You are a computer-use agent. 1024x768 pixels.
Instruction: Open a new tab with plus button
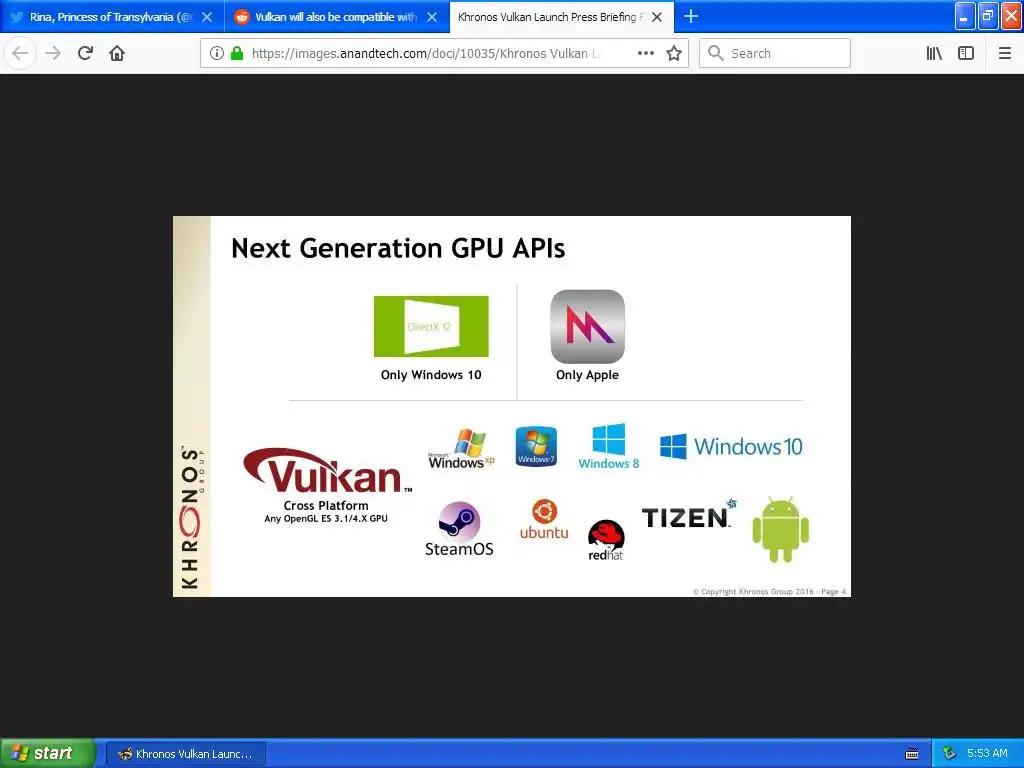tap(691, 16)
